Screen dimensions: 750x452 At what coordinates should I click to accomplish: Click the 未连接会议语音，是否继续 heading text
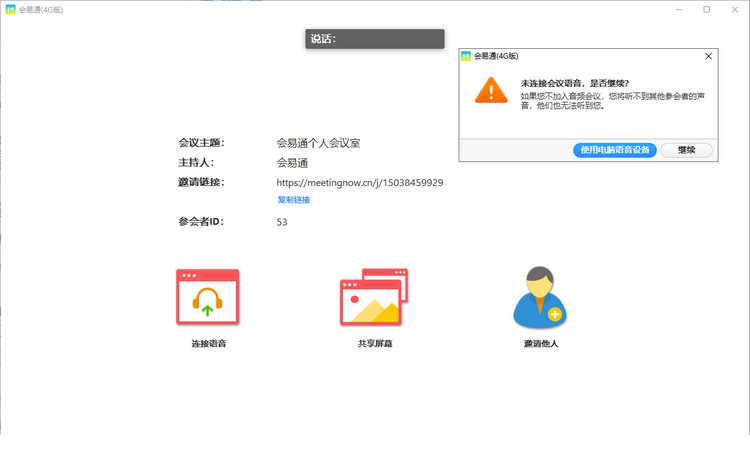[x=574, y=83]
